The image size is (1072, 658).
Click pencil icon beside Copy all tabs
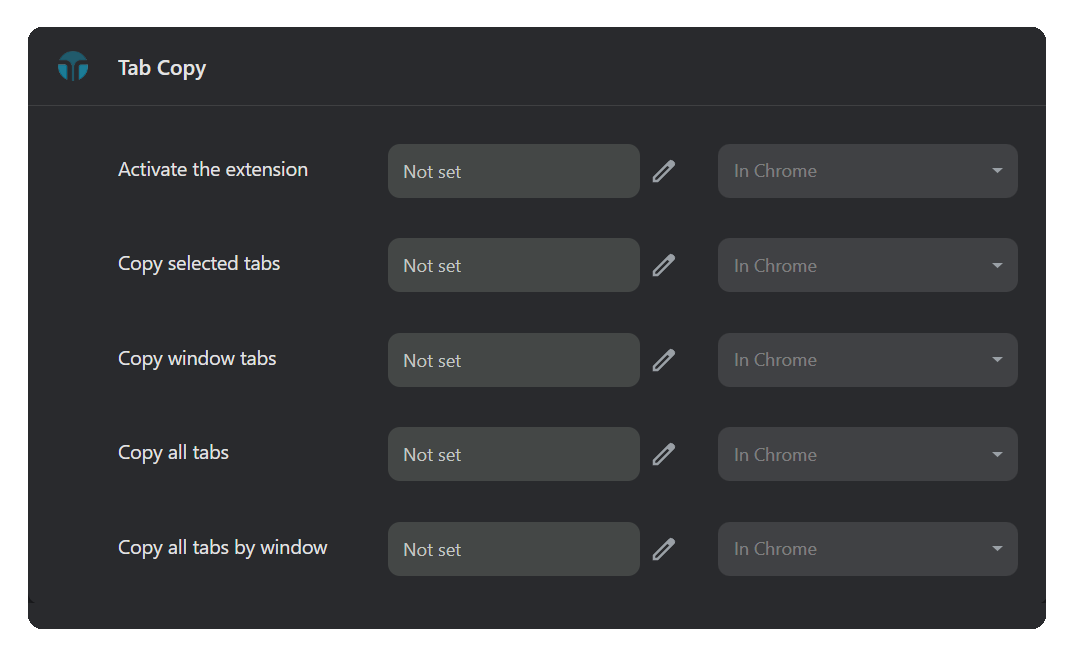click(664, 454)
